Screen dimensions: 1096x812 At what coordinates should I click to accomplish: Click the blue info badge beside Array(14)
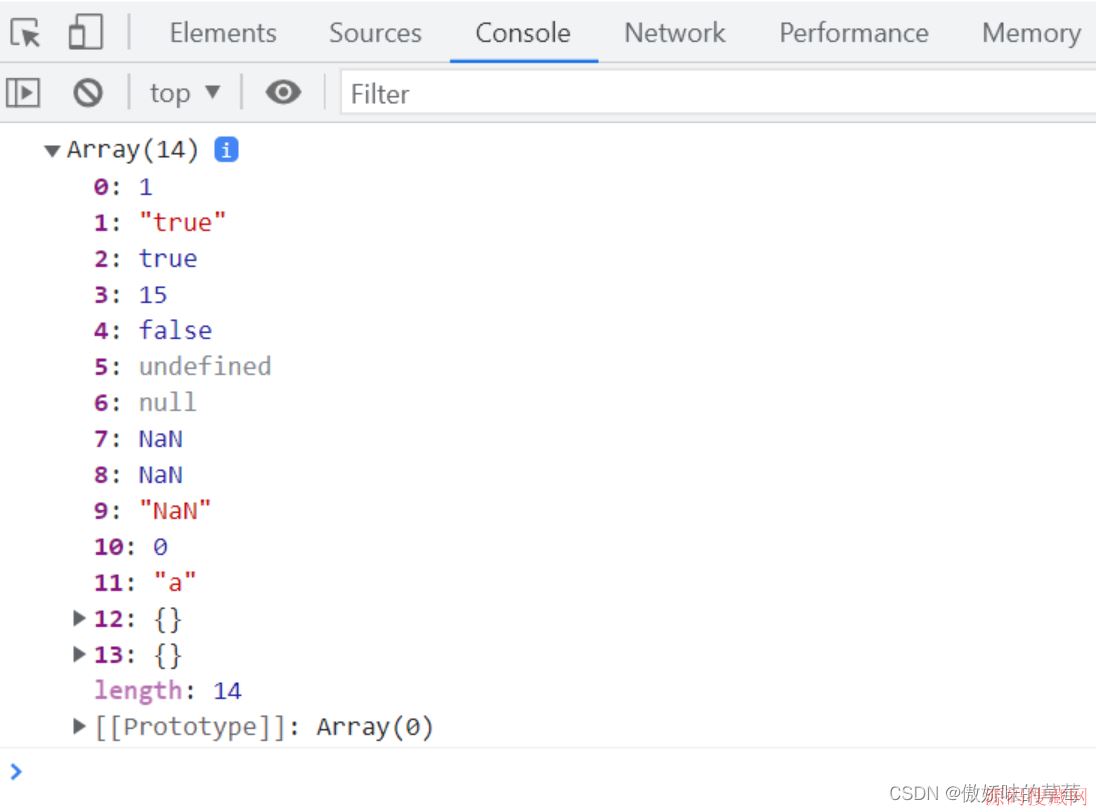(x=227, y=150)
